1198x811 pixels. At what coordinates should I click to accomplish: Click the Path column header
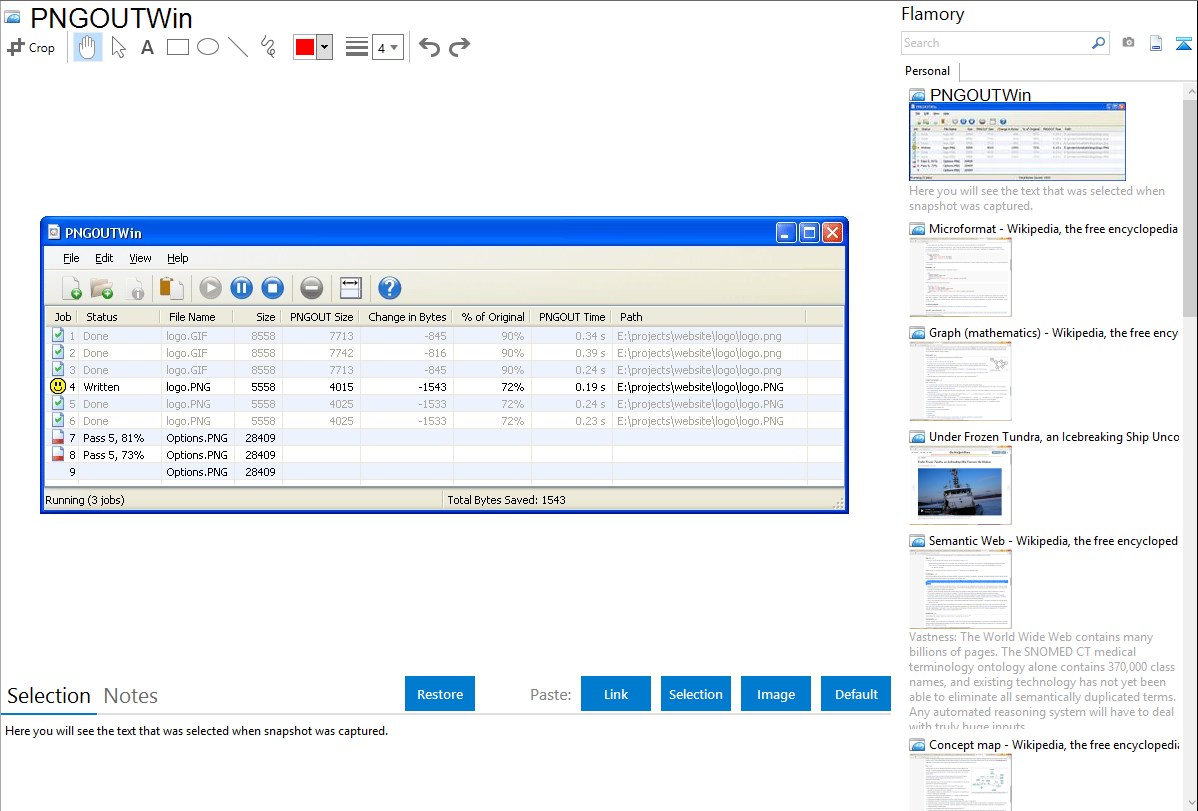[709, 317]
